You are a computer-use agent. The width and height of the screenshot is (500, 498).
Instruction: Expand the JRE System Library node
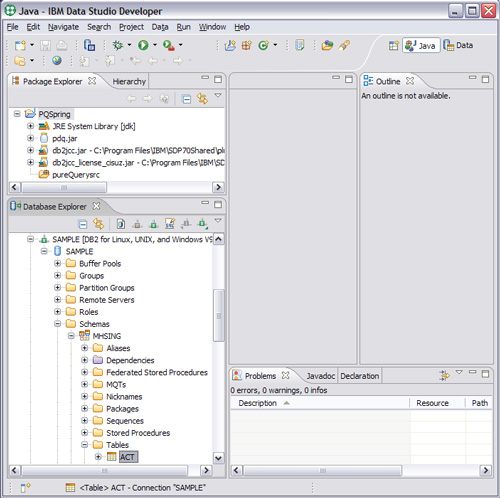tap(30, 126)
